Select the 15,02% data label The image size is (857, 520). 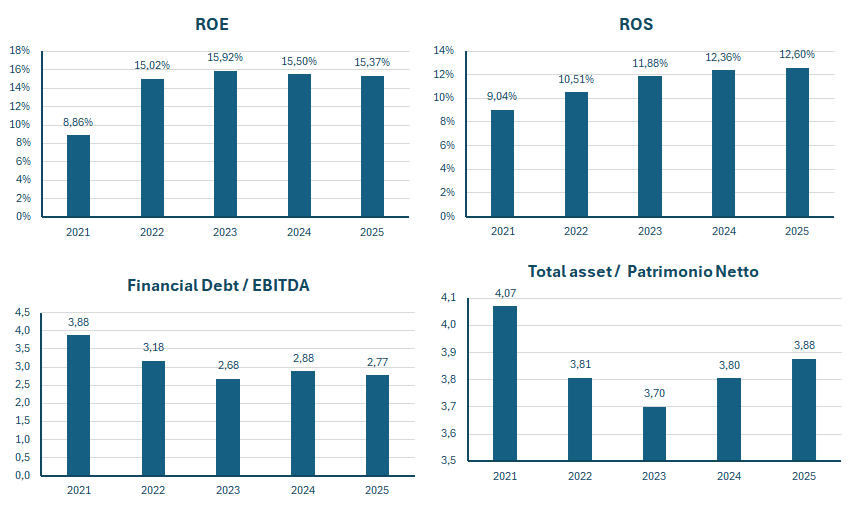(152, 66)
